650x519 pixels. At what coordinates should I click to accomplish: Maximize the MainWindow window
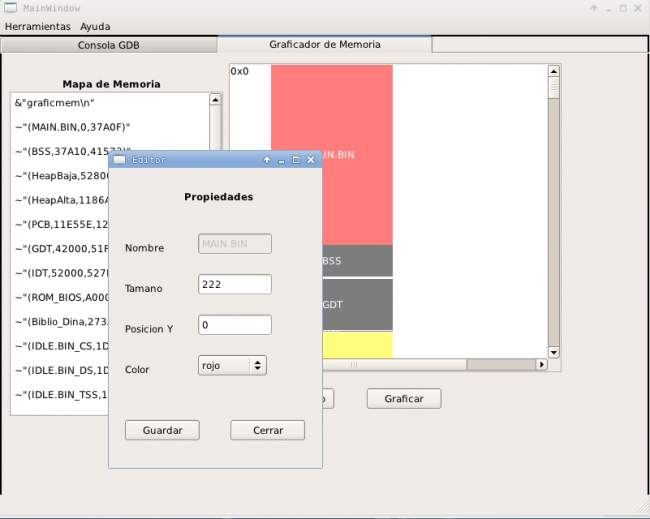623,8
